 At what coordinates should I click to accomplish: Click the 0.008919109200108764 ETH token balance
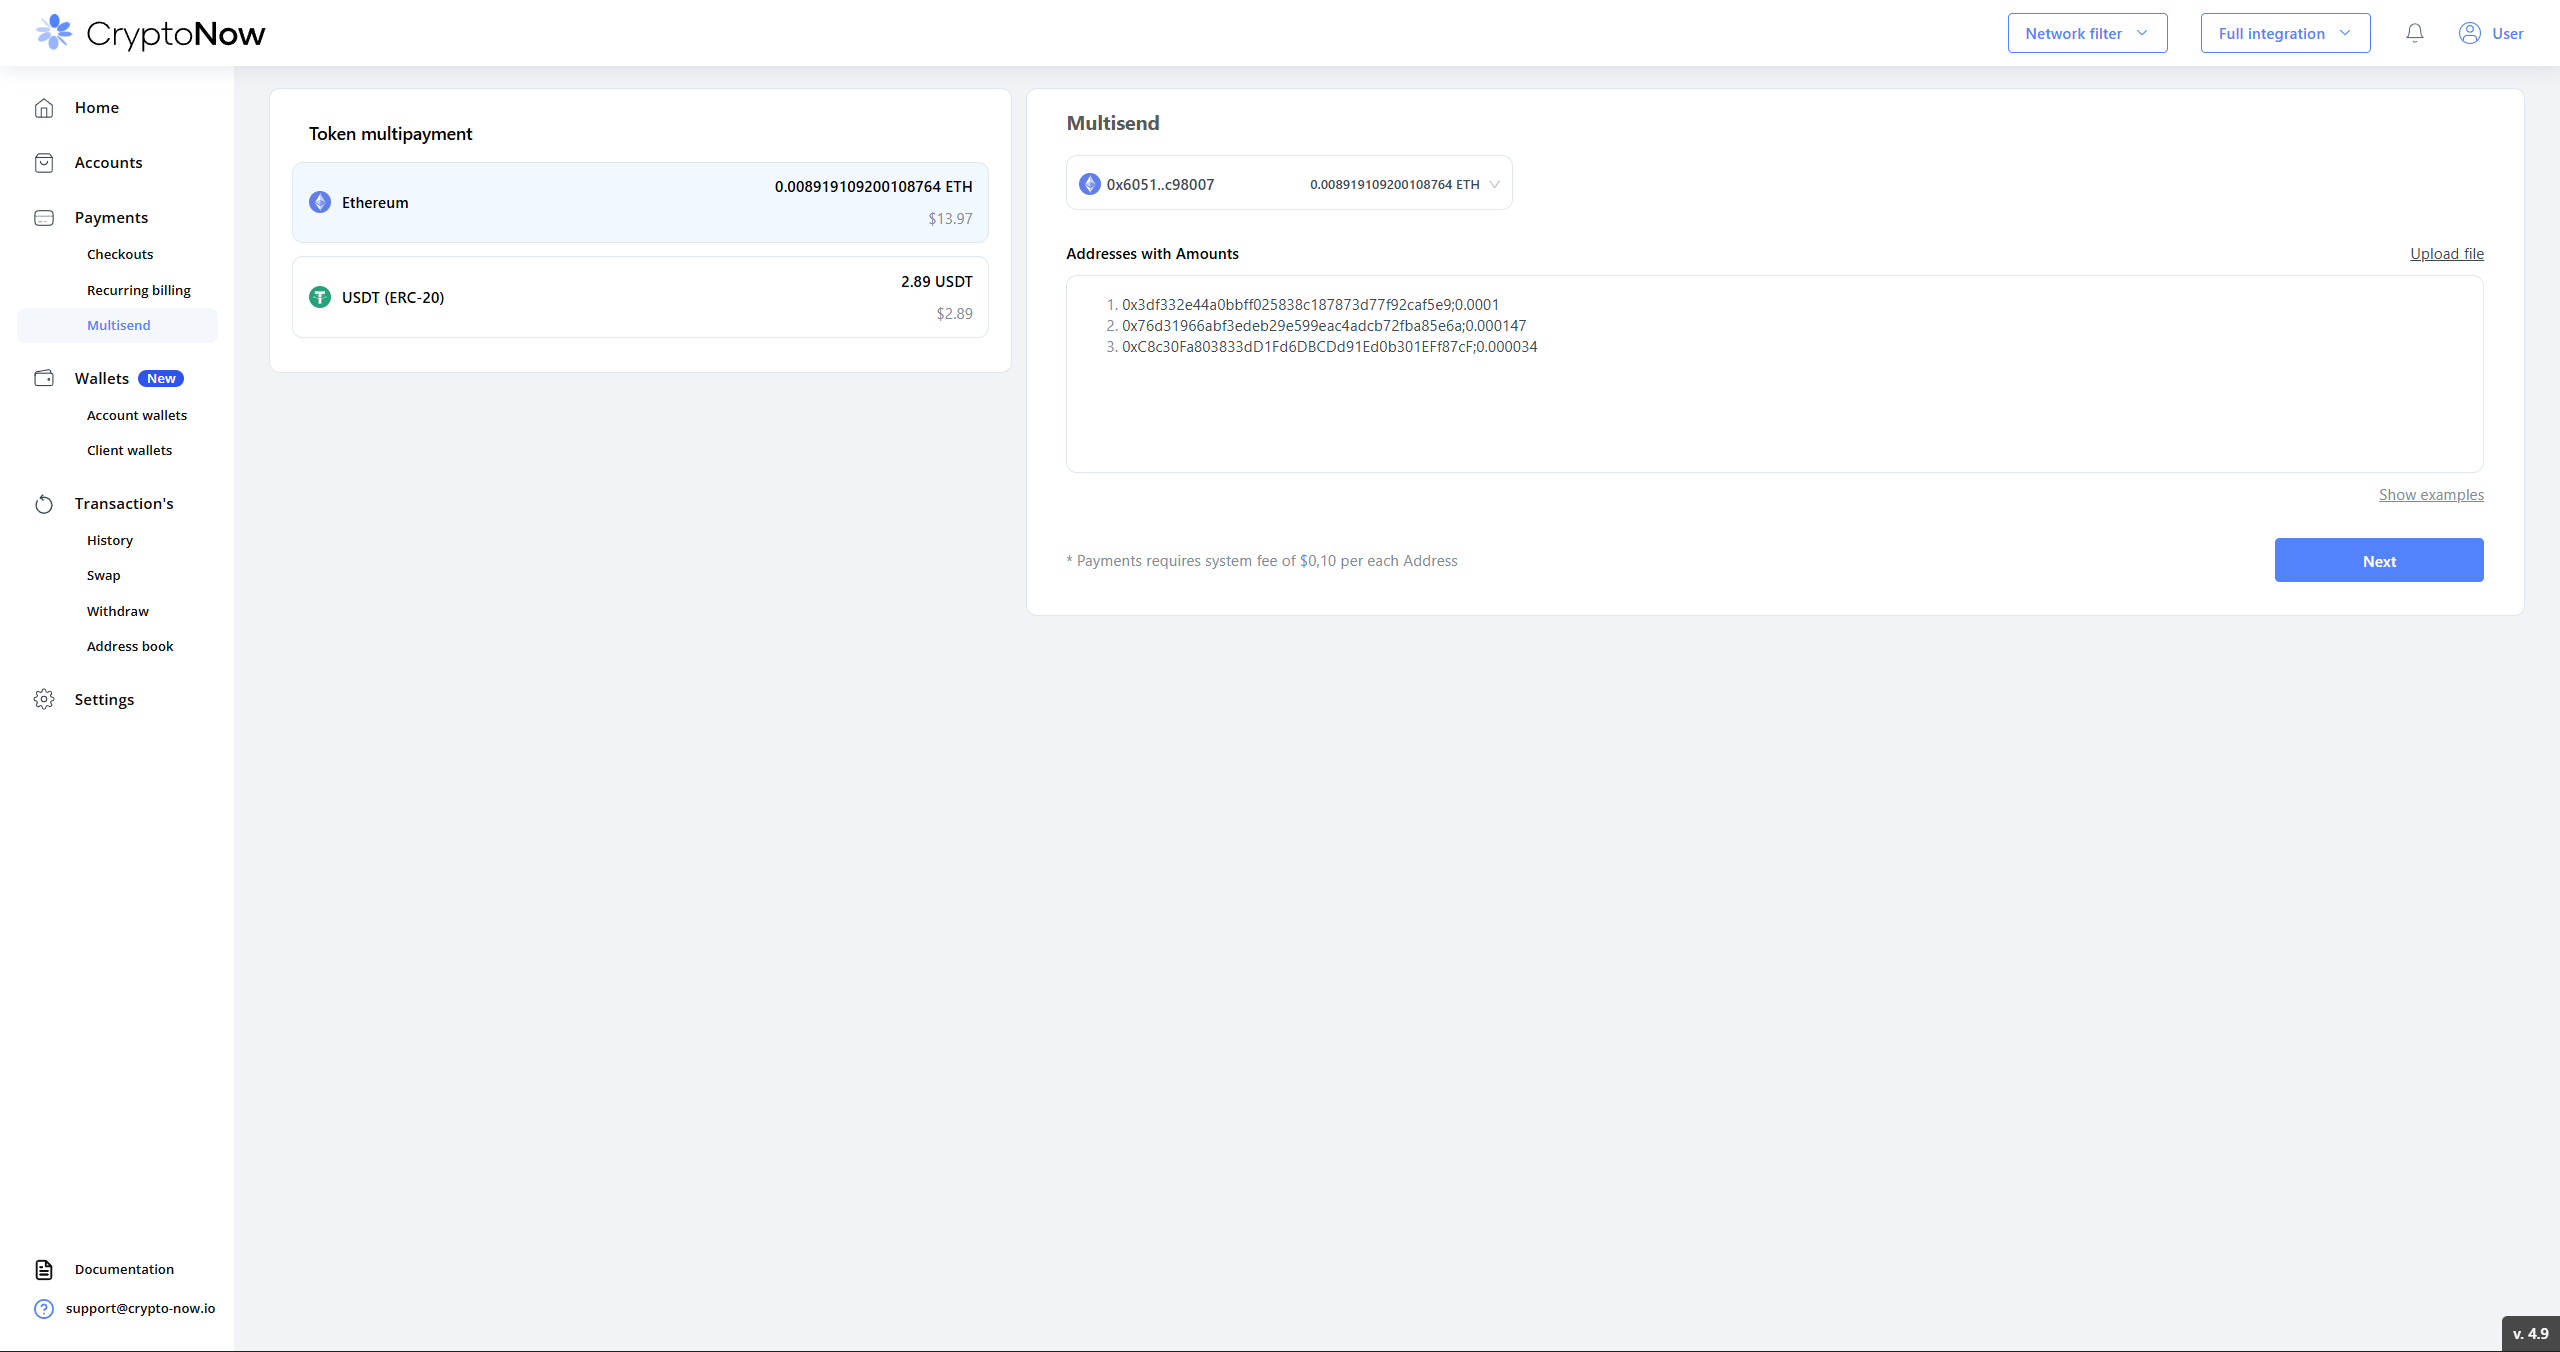[x=873, y=187]
